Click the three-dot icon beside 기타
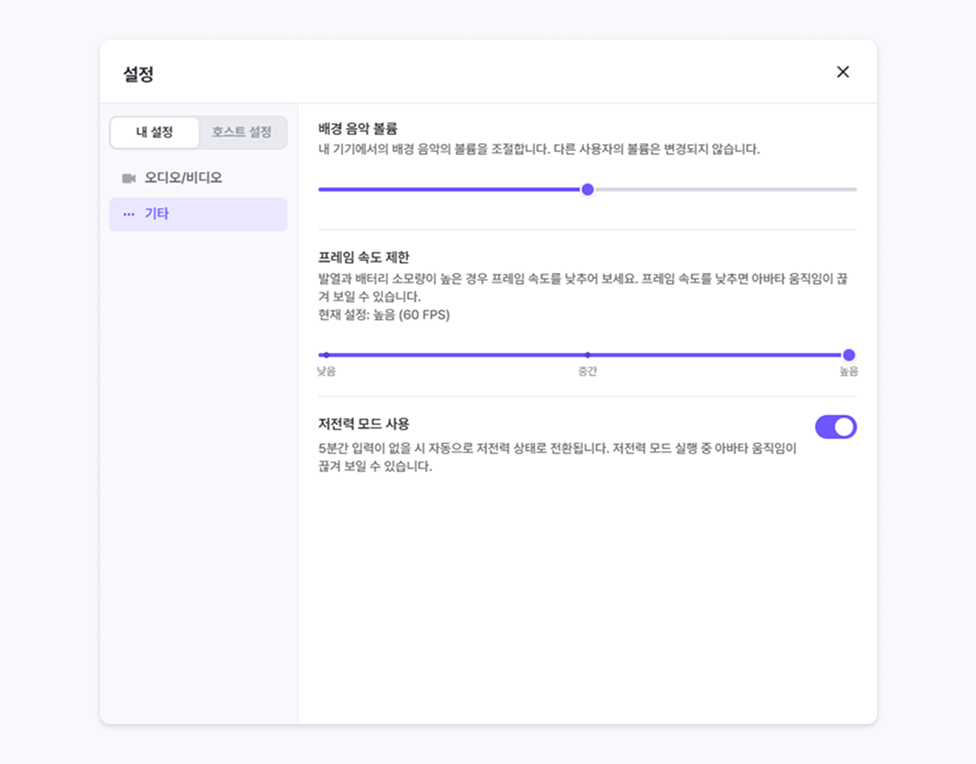 tap(129, 214)
